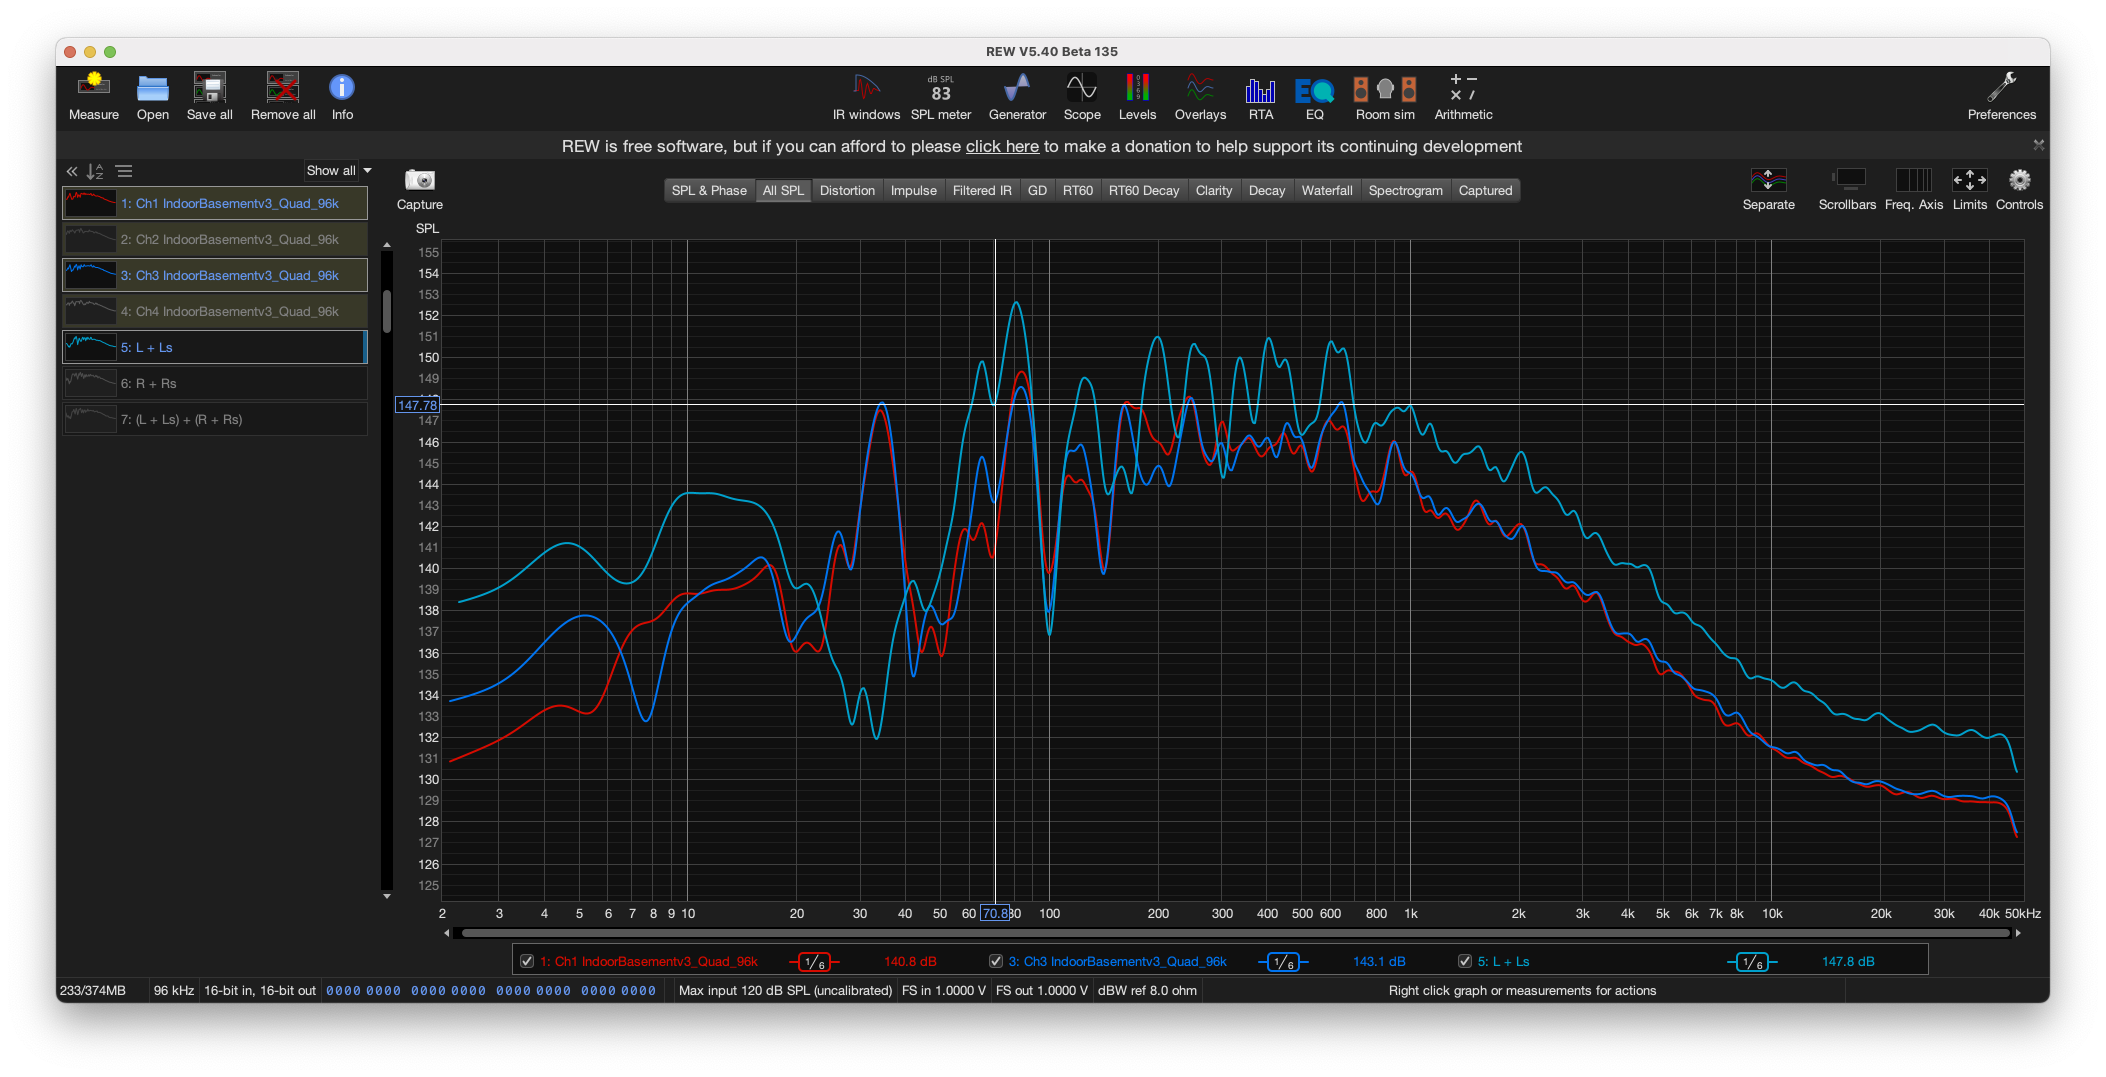The image size is (2106, 1077).
Task: Open the Scope tool
Action: (x=1082, y=97)
